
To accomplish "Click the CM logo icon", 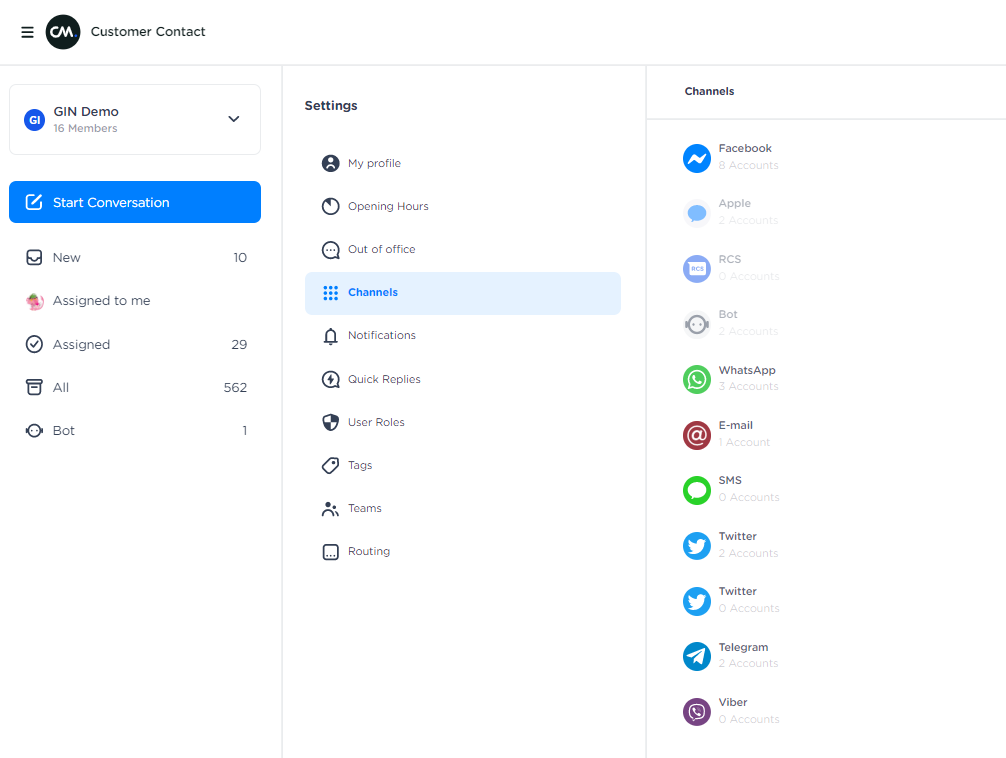I will point(63,32).
